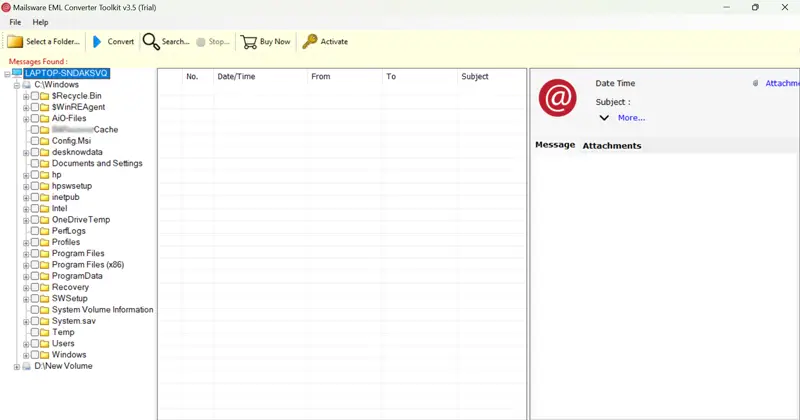Click the Users folder icon
Viewport: 800px width, 420px height.
click(x=45, y=343)
